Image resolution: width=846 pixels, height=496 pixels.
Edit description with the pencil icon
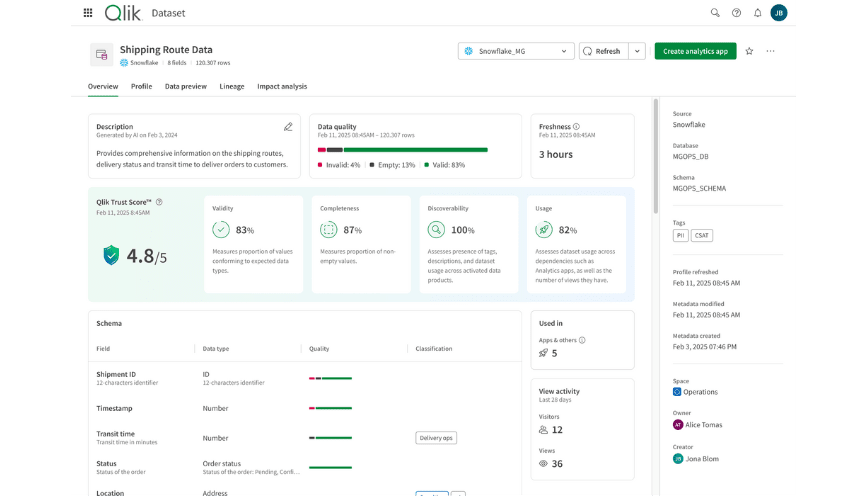(x=288, y=127)
